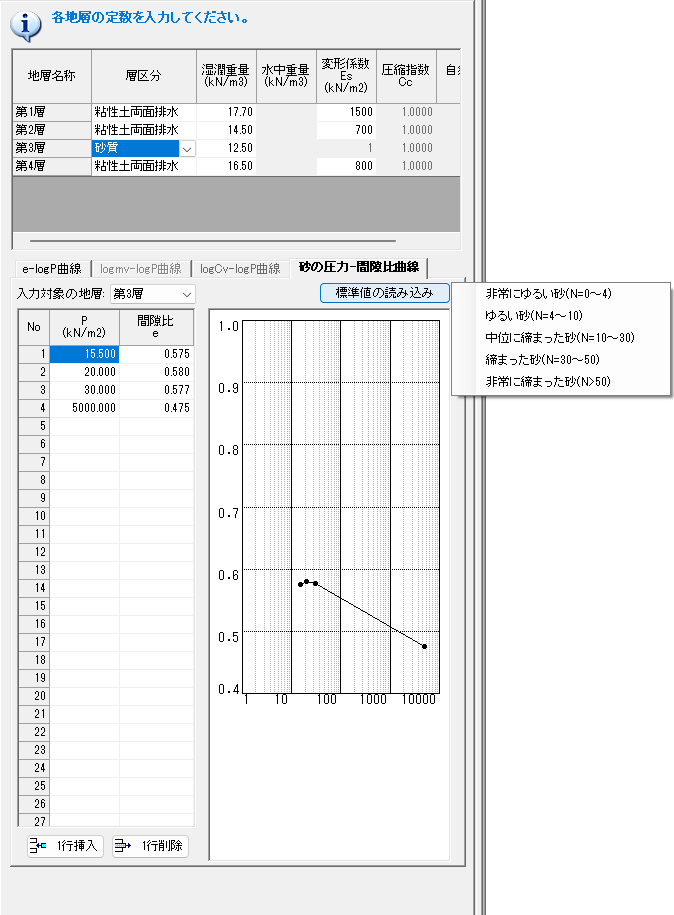Open the logCv-logP曲線 tab
This screenshot has width=674, height=915.
click(x=239, y=268)
